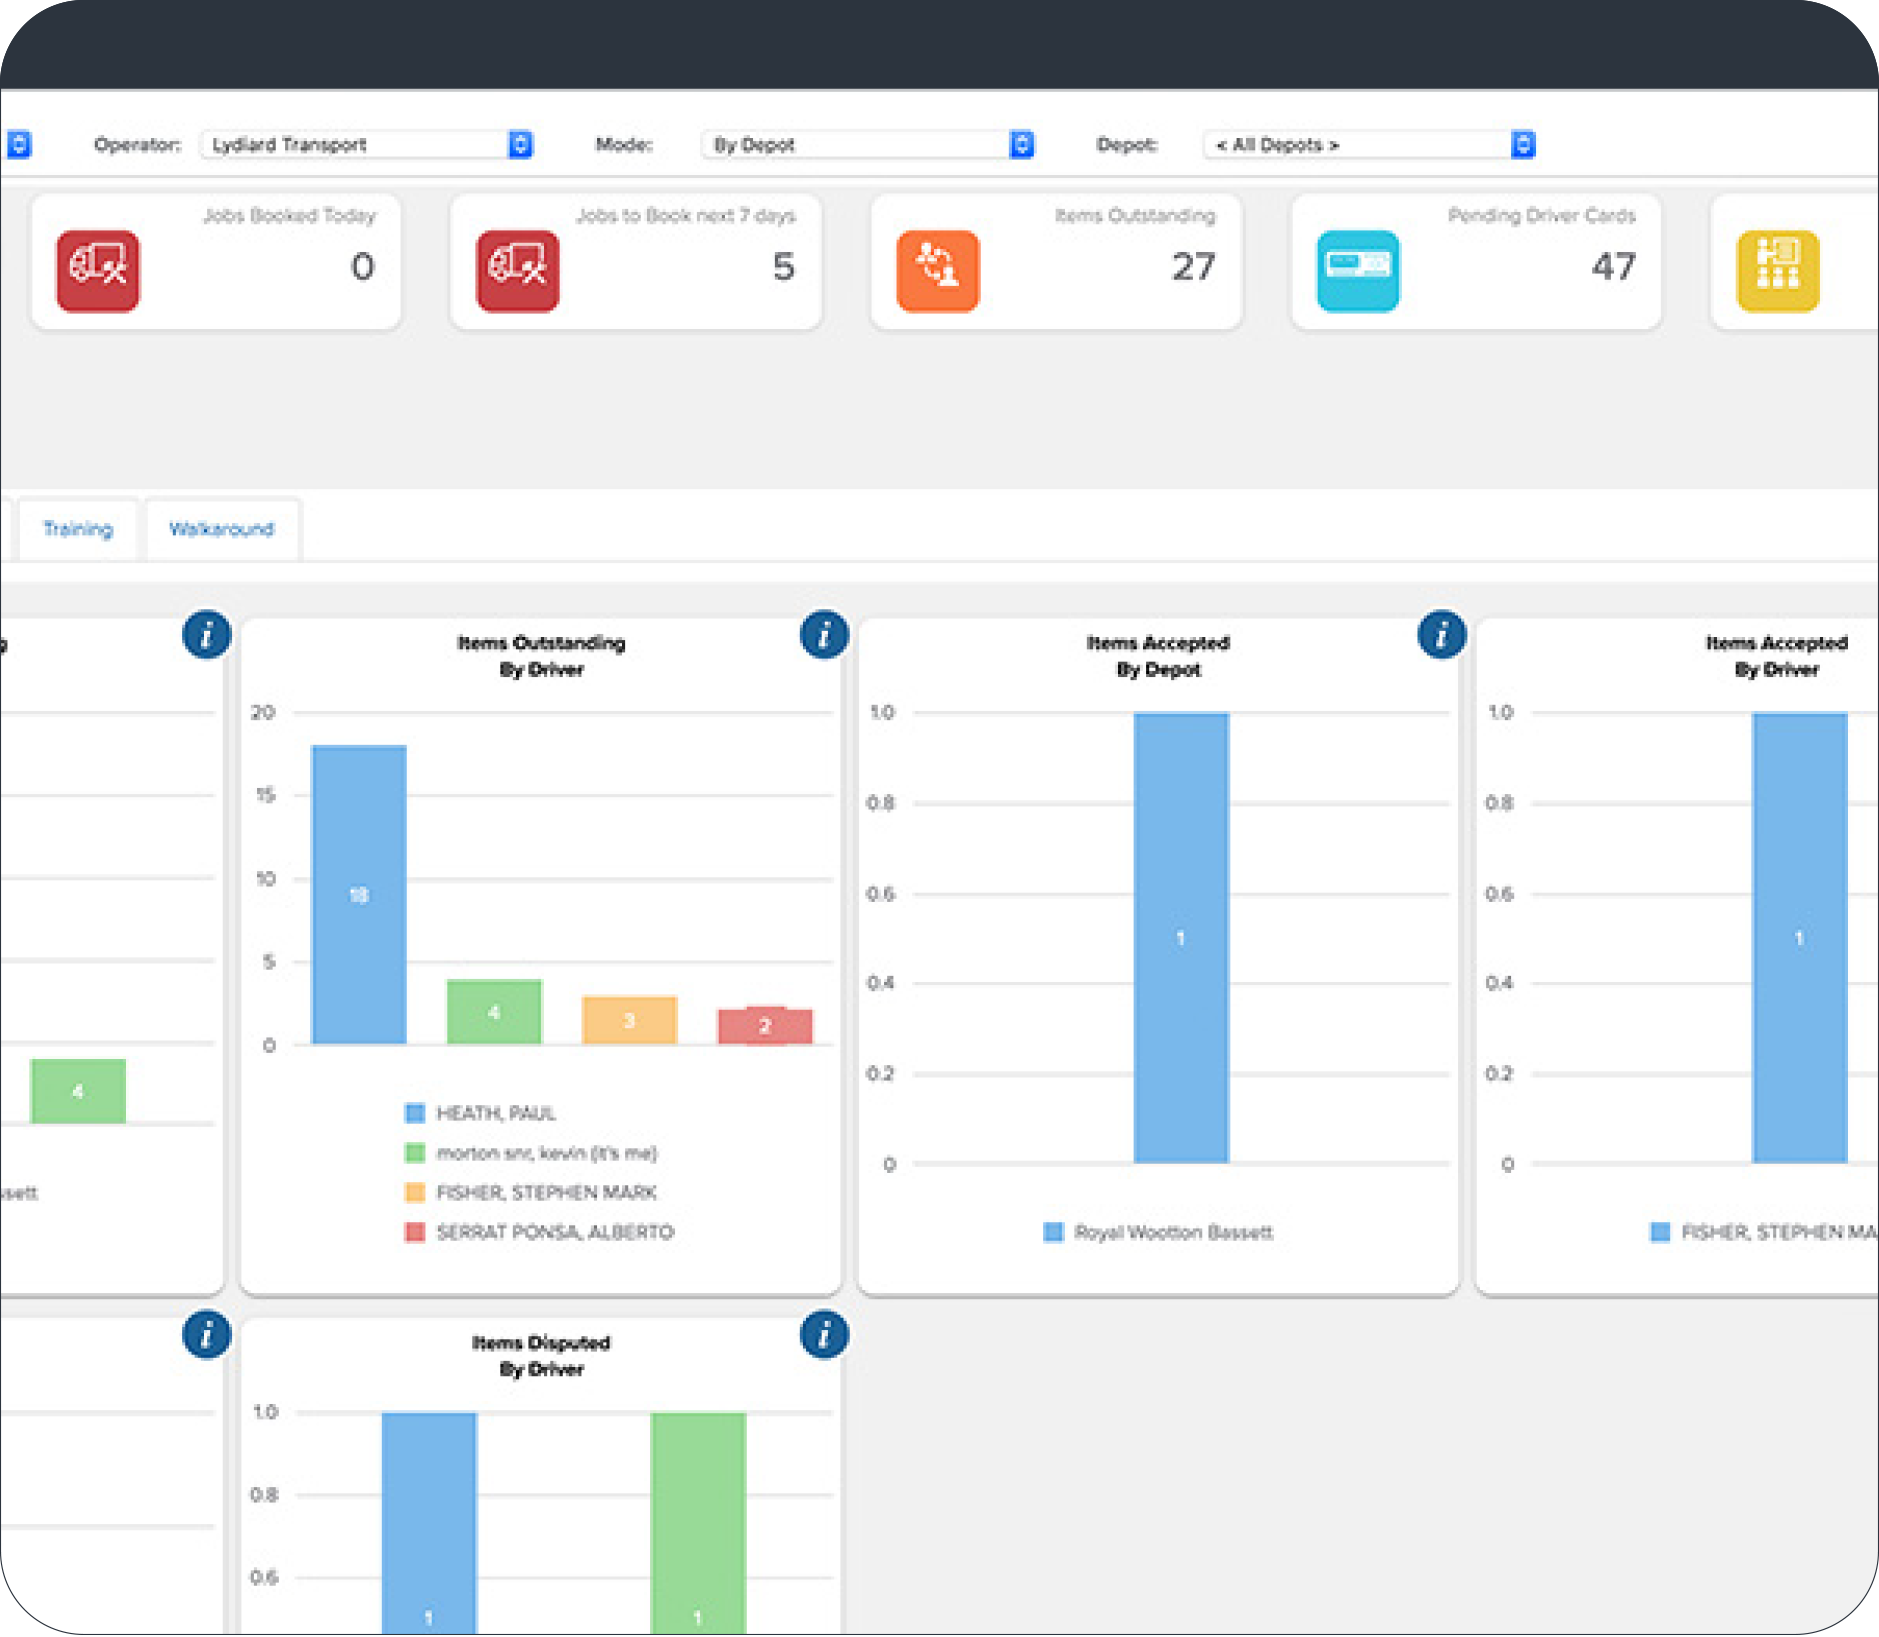Click the Items Outstanding count 27
This screenshot has height=1637, width=1879.
tap(1193, 267)
